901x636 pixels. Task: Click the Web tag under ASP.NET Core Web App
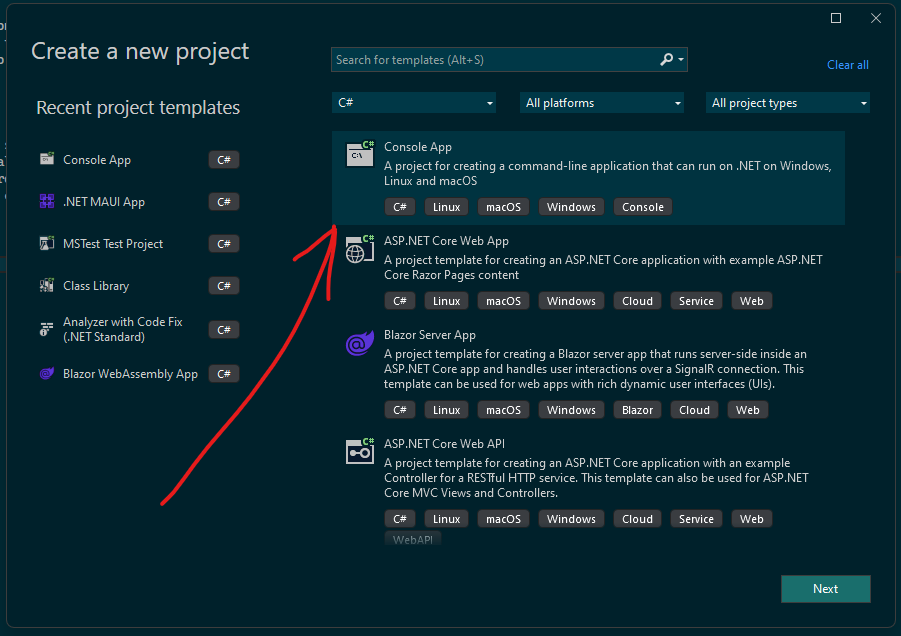pyautogui.click(x=752, y=301)
